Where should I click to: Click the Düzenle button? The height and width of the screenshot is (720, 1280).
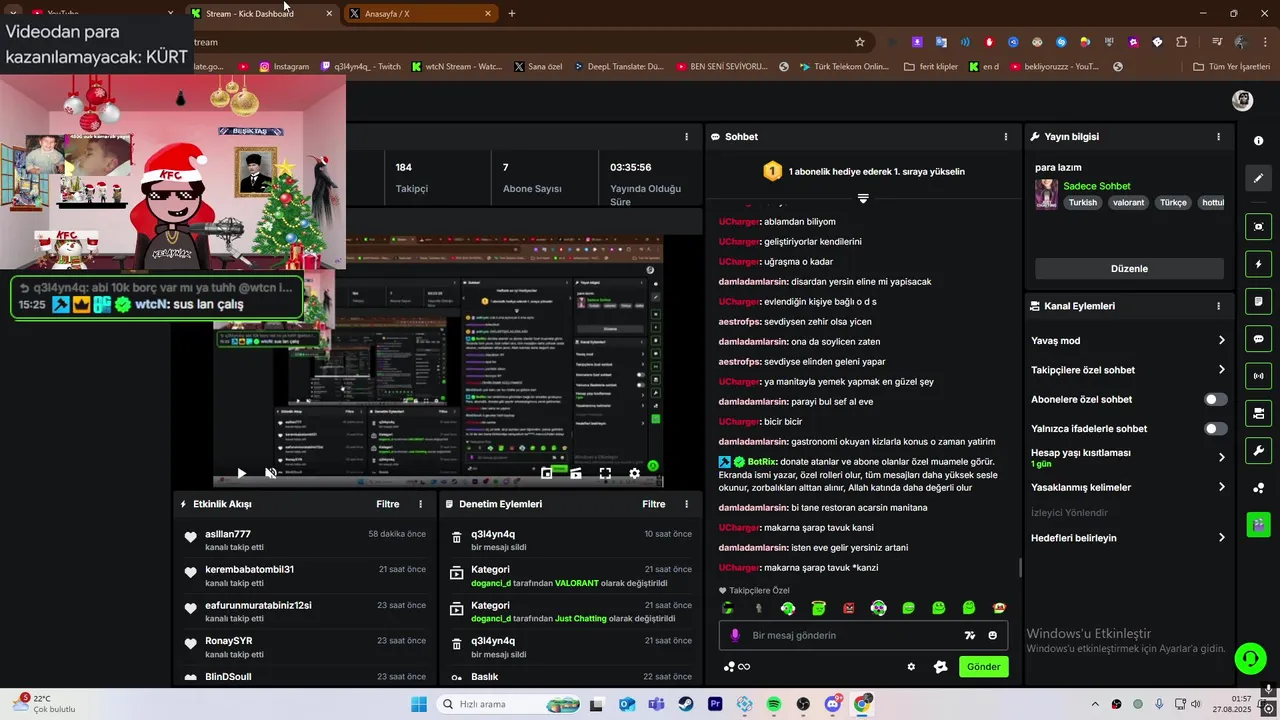click(x=1129, y=269)
